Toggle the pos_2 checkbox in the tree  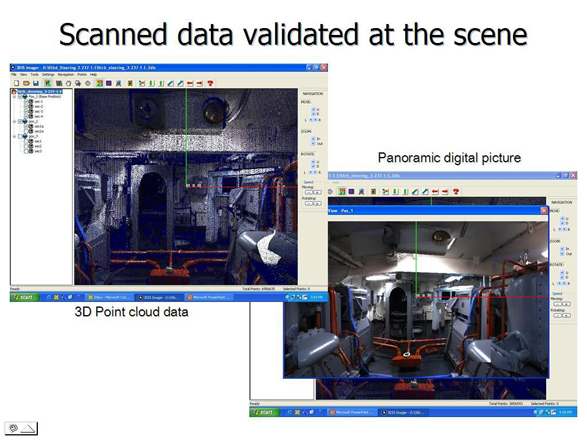click(x=20, y=121)
